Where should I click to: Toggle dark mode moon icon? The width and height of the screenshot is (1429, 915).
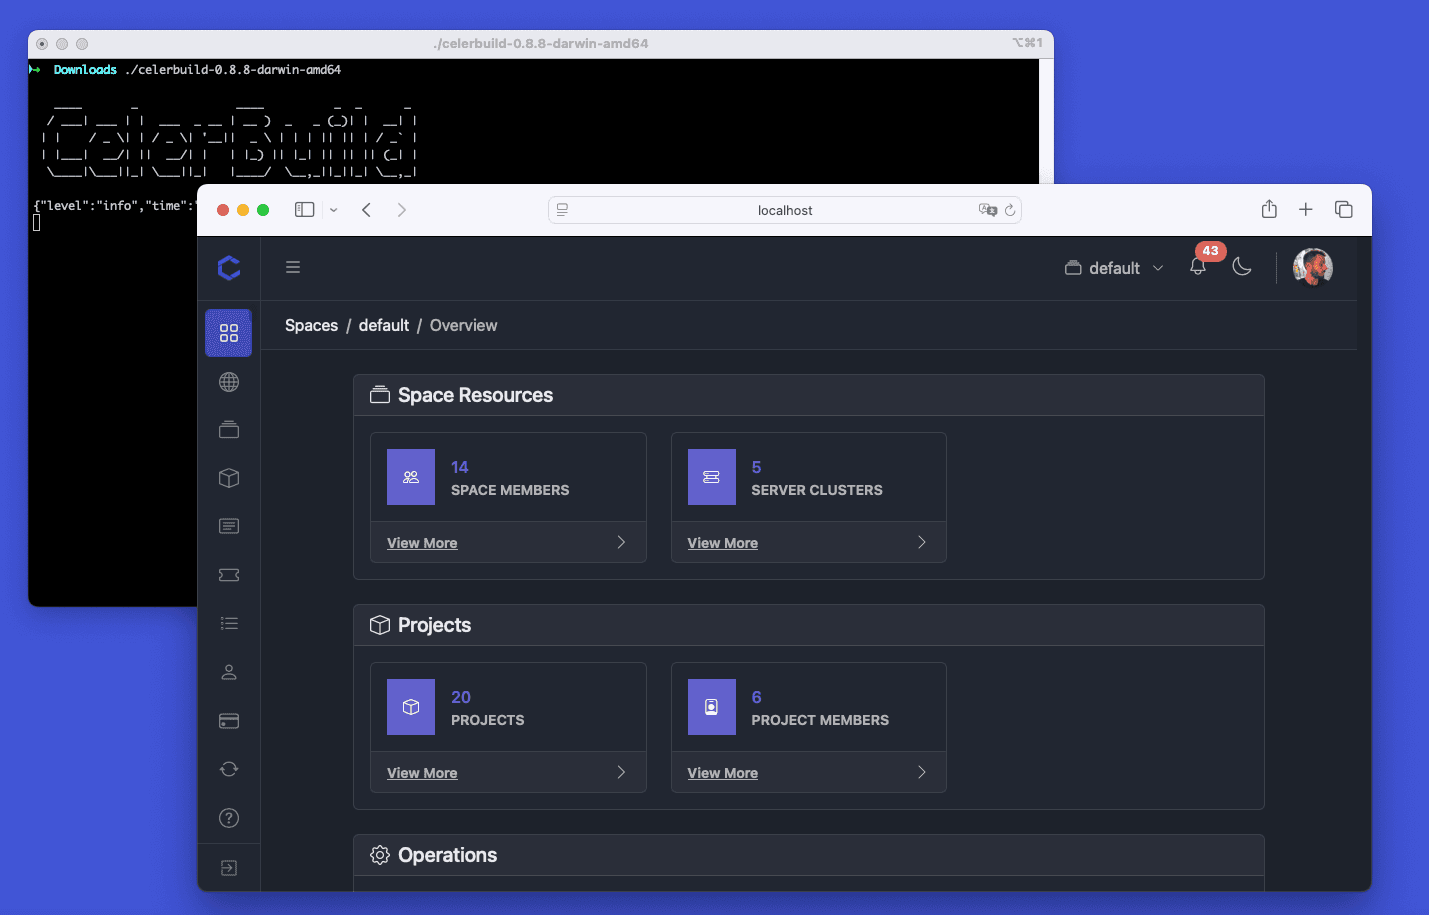(1242, 266)
